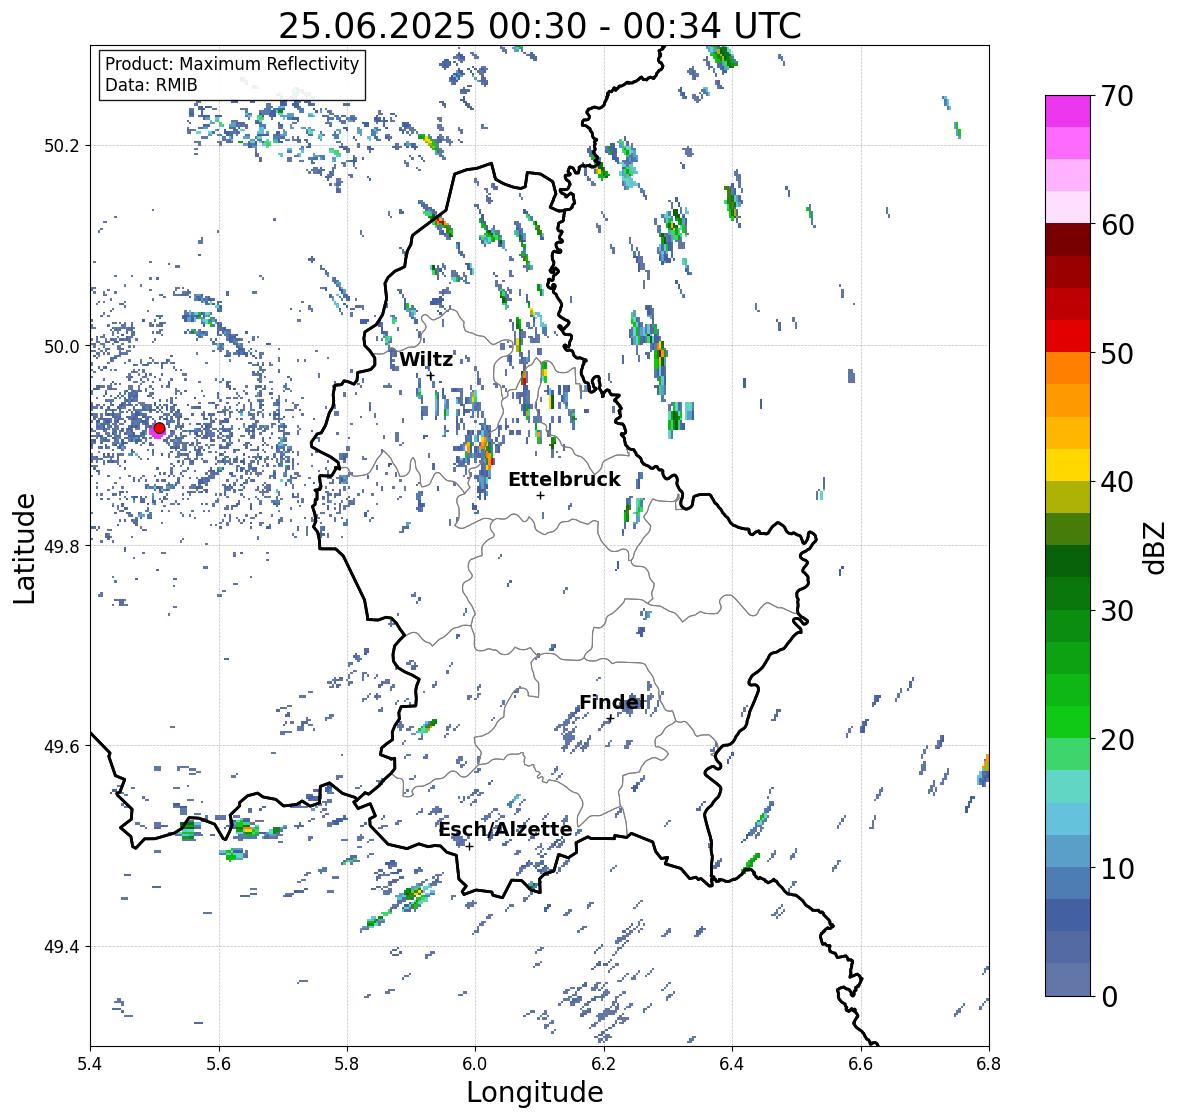Click the 6.6 longitude tick label
Viewport: 1179px width, 1117px height.
pyautogui.click(x=861, y=1063)
